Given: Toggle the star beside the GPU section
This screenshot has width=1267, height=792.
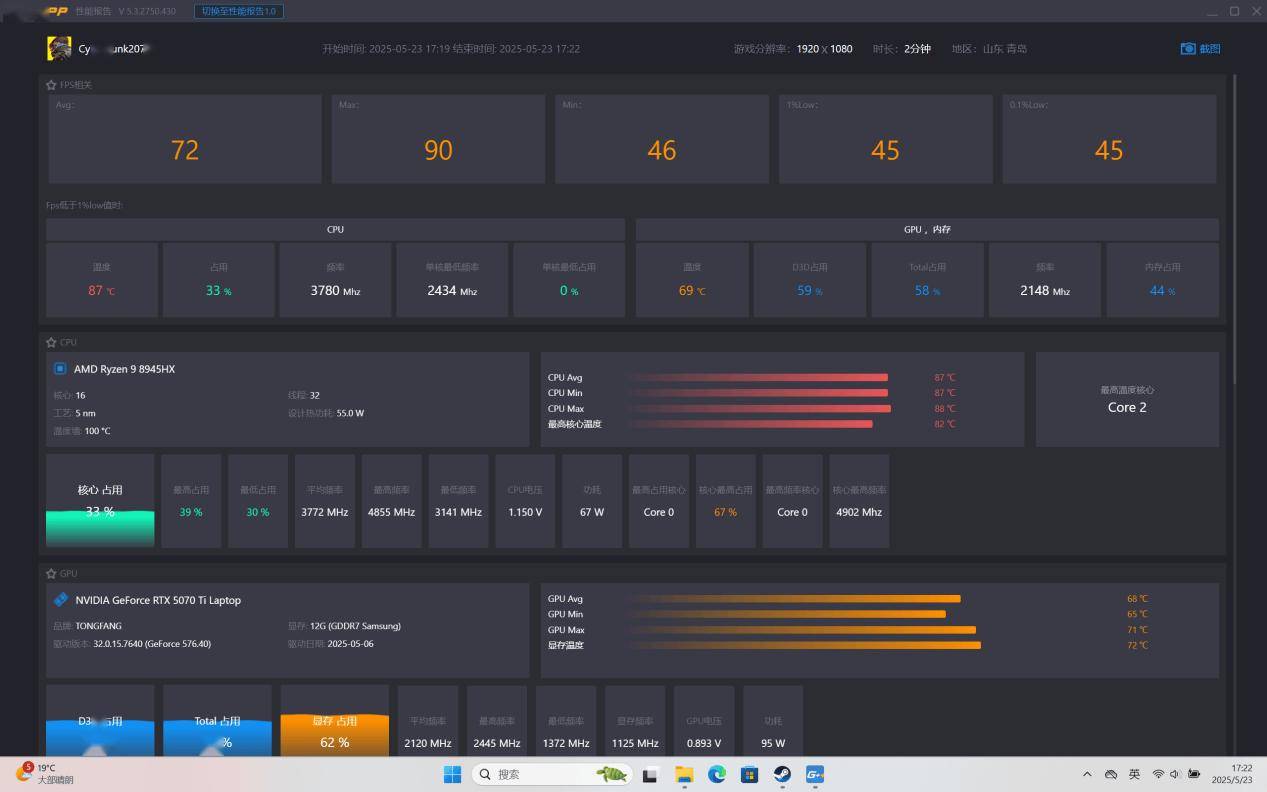Looking at the screenshot, I should tap(51, 574).
